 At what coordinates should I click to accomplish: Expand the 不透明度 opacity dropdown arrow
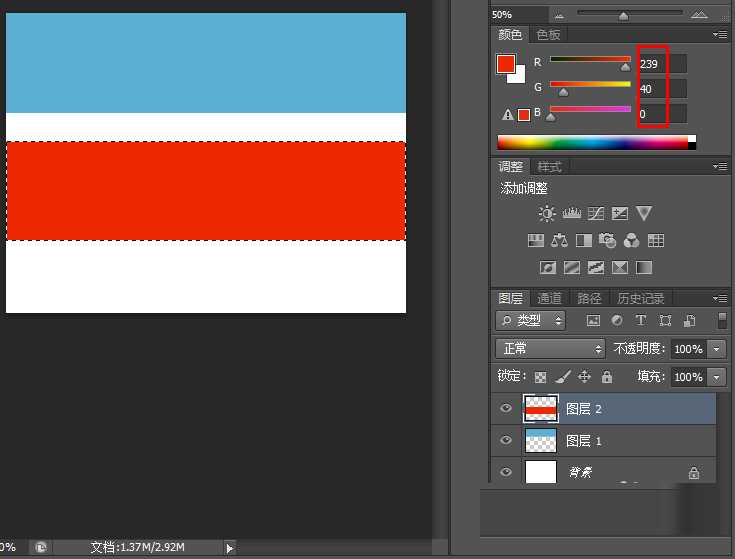coord(716,349)
